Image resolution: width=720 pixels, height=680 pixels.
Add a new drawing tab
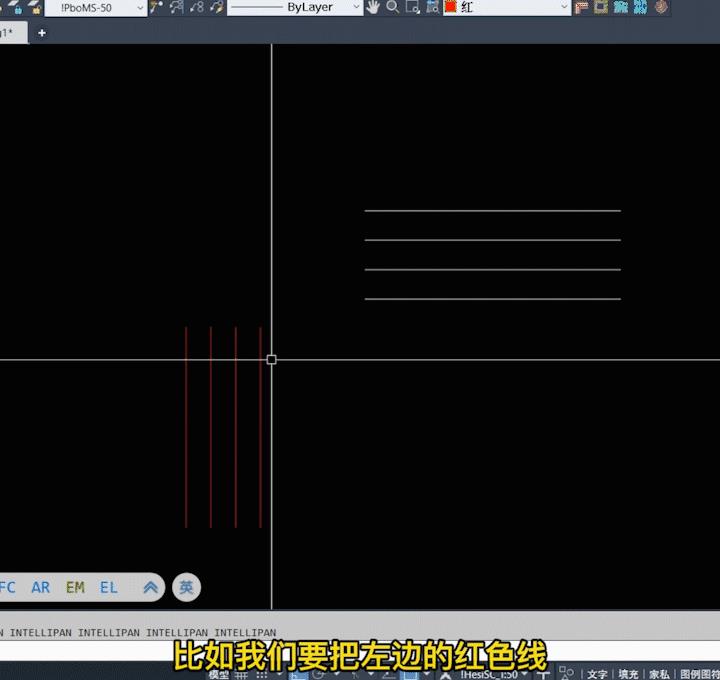[x=42, y=33]
